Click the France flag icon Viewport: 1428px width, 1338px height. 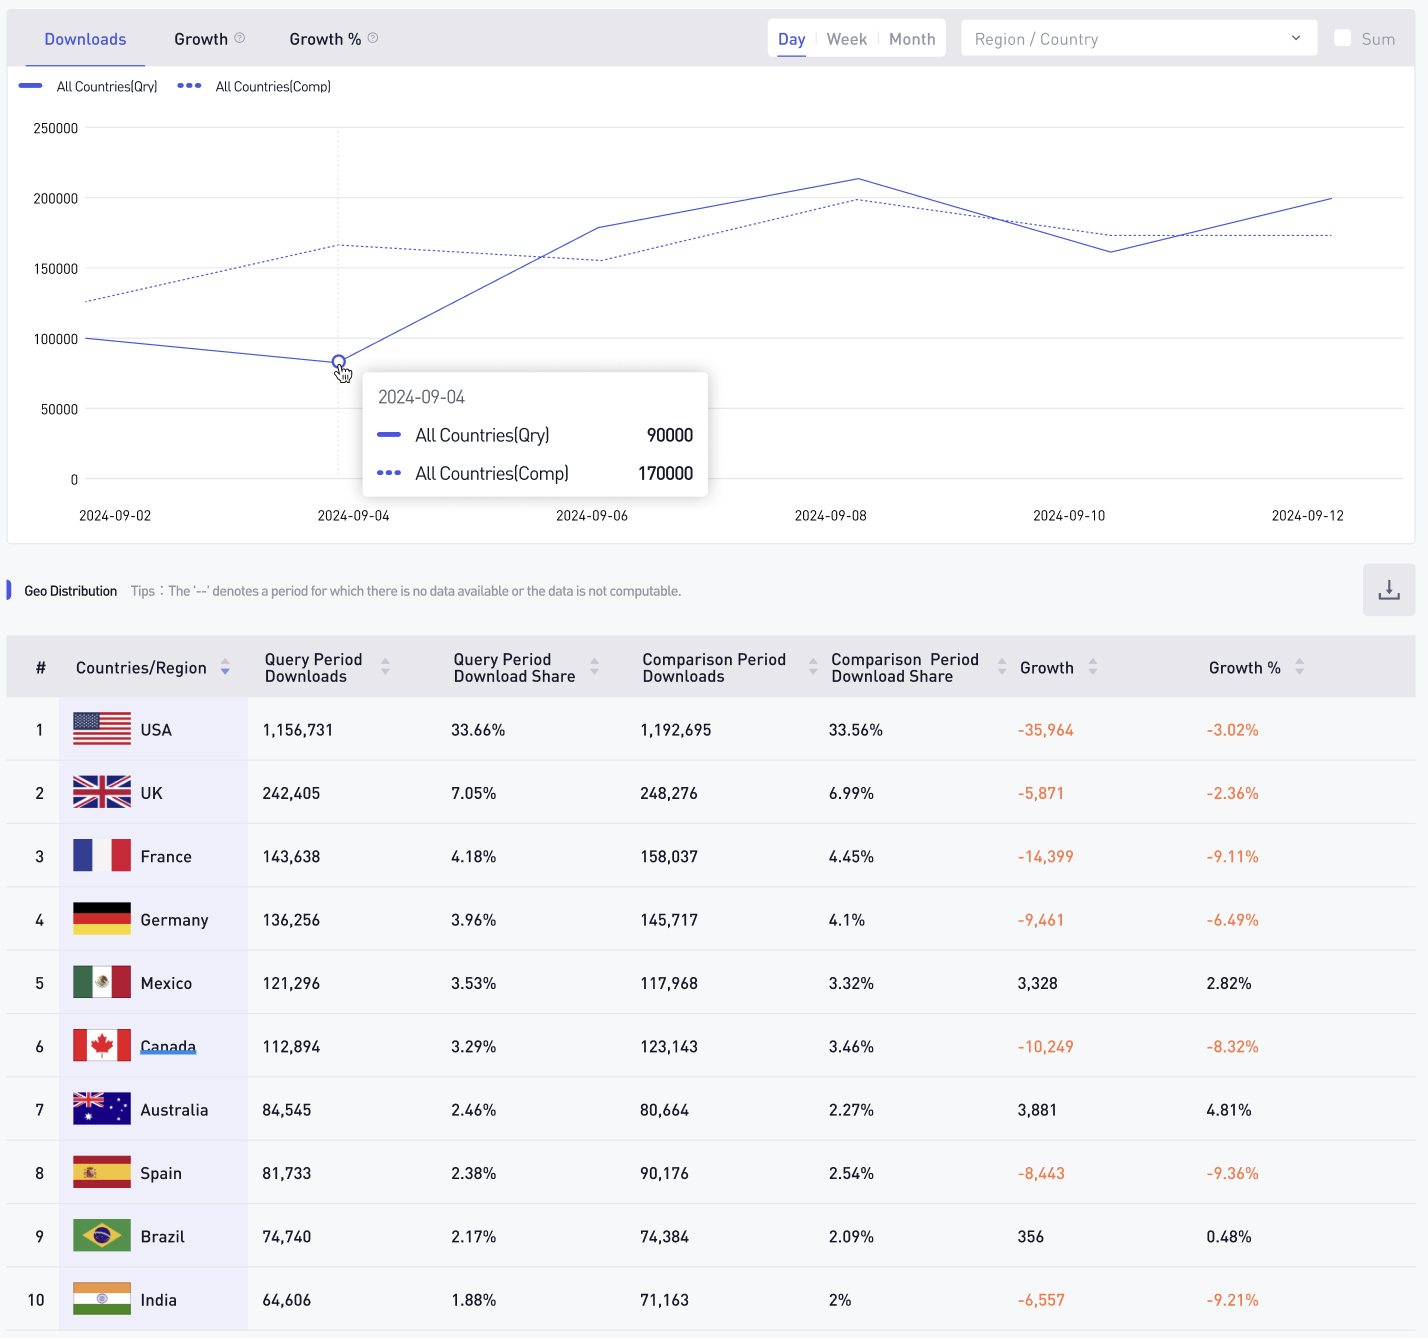coord(102,856)
